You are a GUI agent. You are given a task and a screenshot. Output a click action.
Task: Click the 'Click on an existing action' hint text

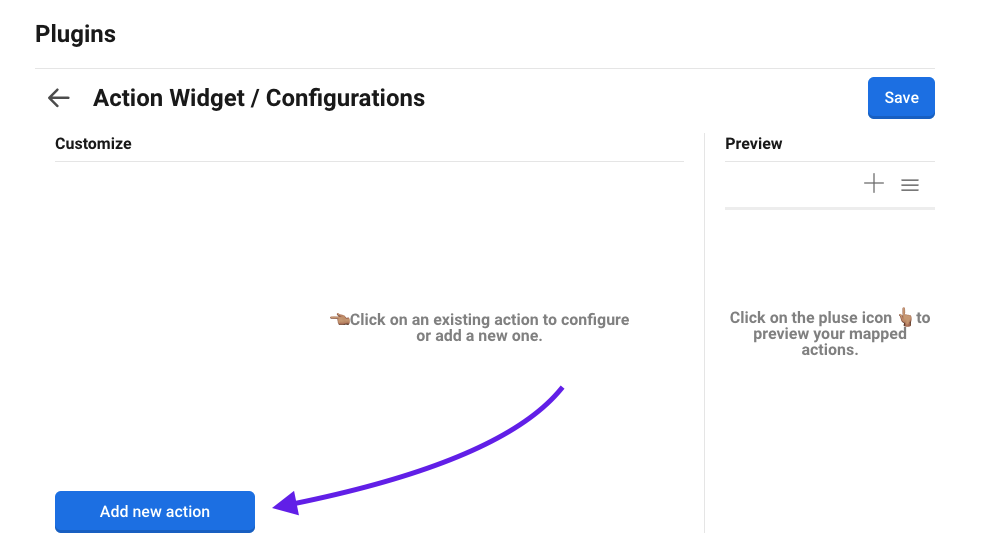coord(489,320)
